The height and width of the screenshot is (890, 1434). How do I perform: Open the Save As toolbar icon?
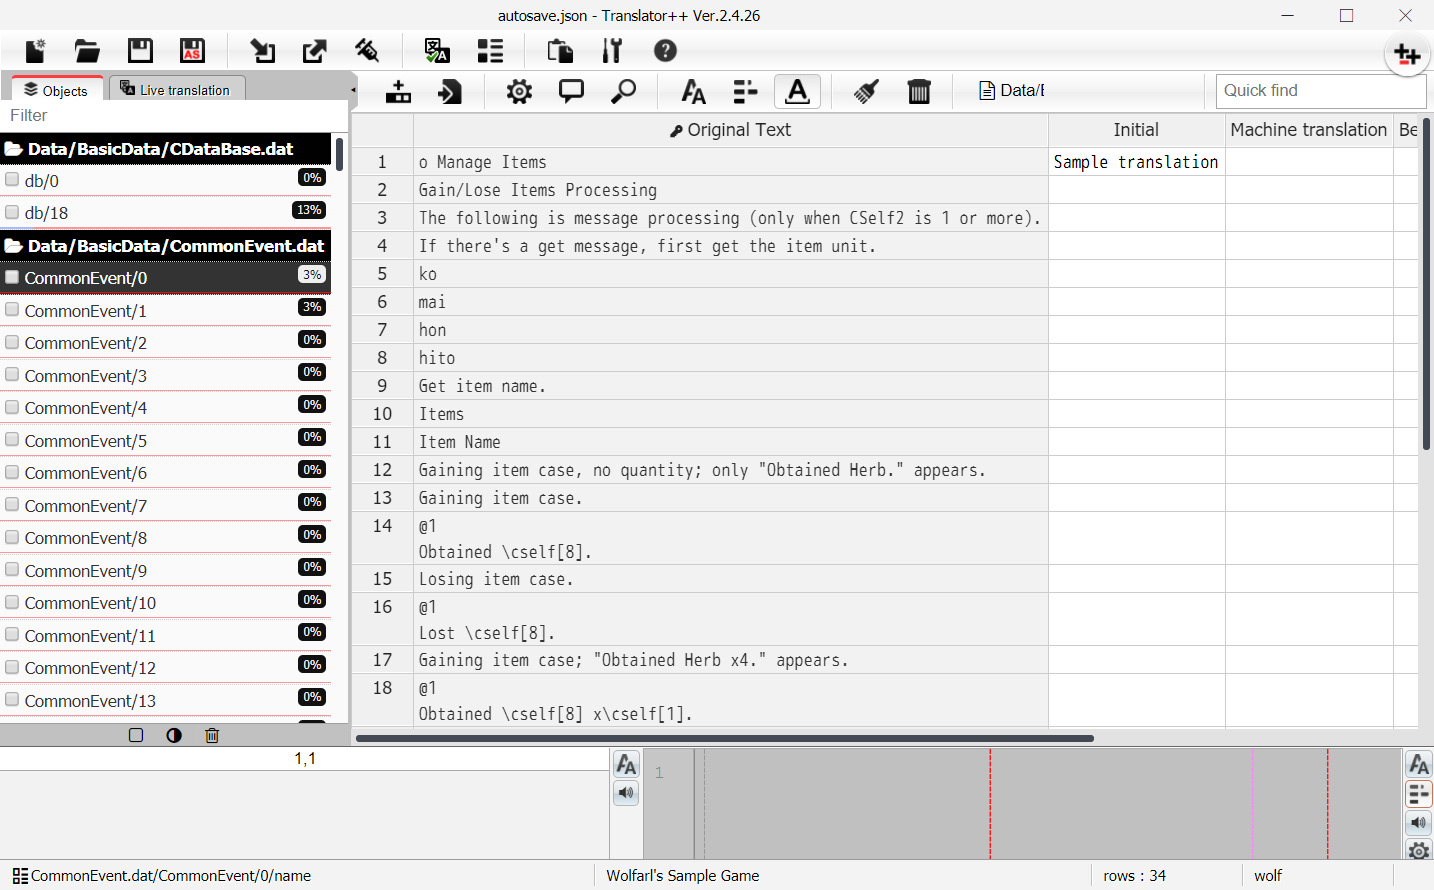(191, 50)
